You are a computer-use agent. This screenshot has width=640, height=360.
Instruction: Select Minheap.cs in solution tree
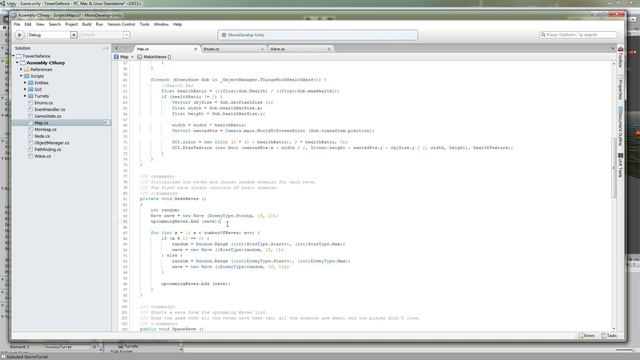(x=46, y=129)
